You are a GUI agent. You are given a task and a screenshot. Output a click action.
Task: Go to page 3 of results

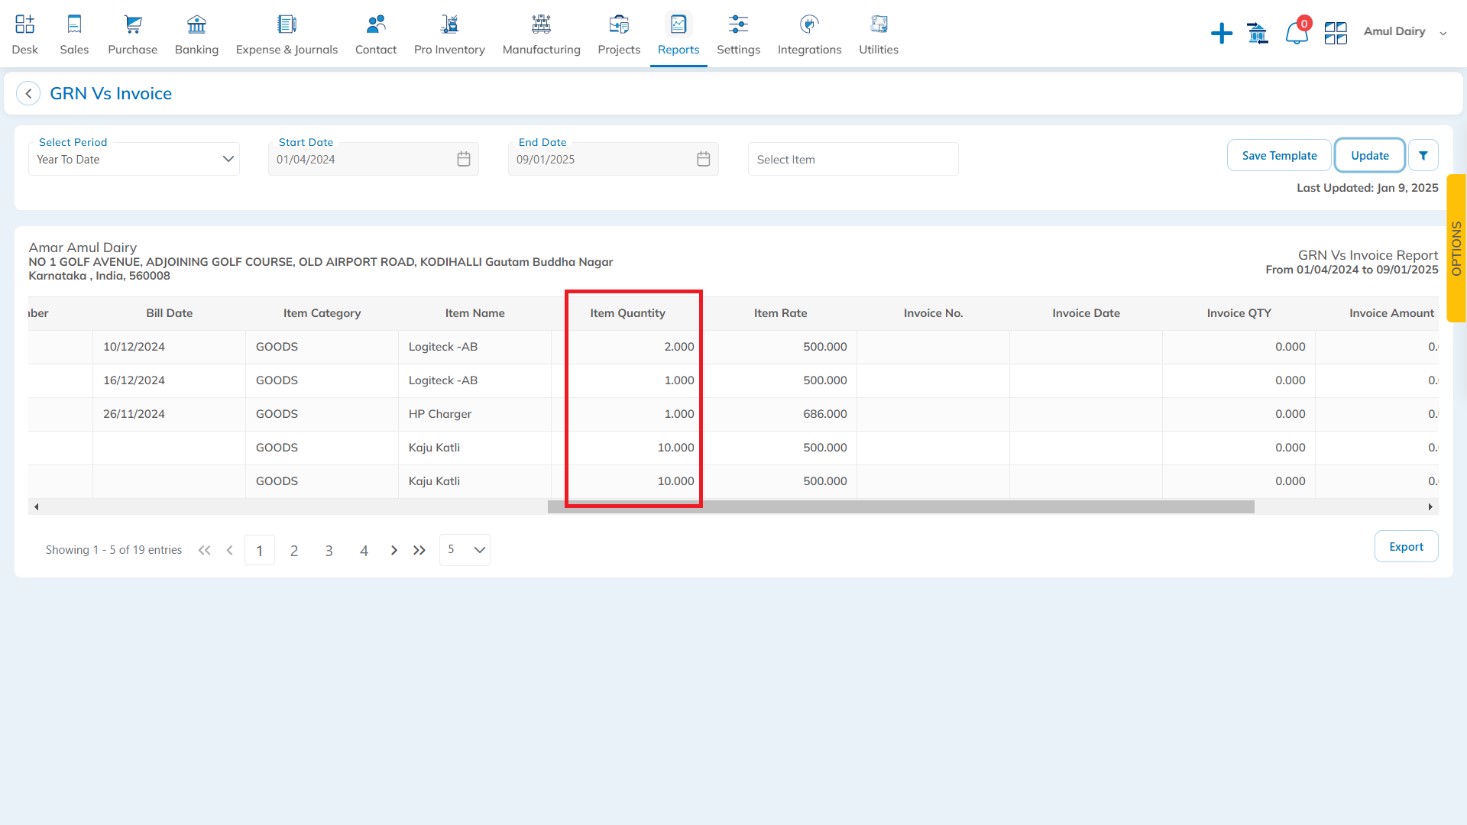(329, 551)
